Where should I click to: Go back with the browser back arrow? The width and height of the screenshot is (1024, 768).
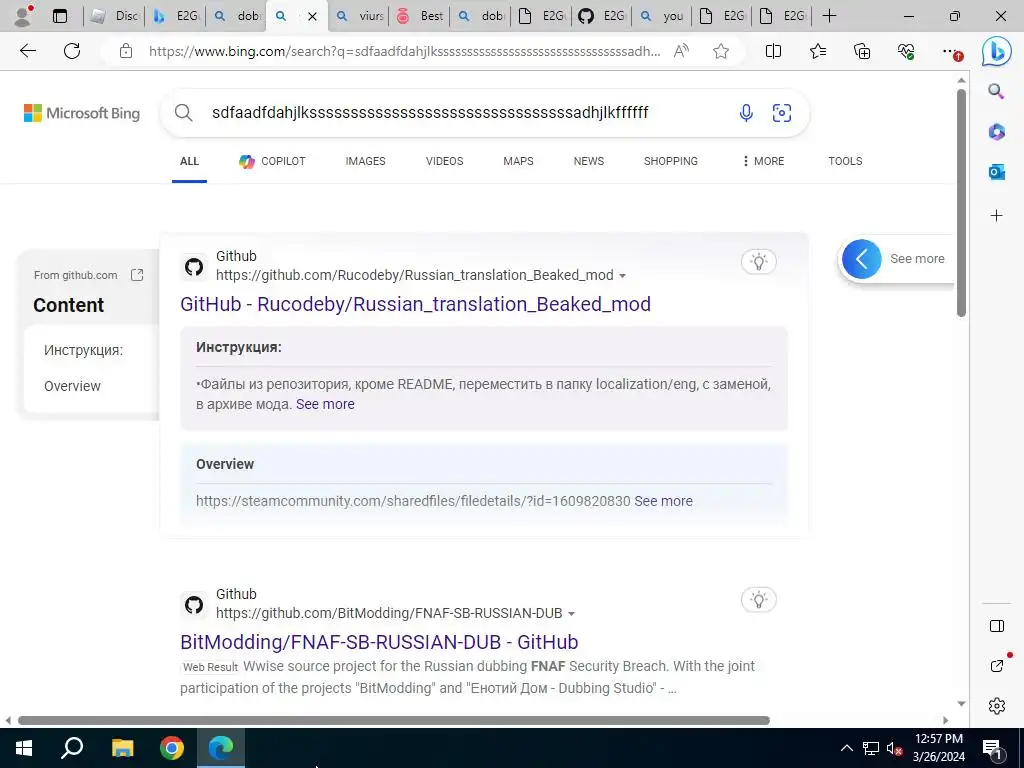tap(27, 51)
